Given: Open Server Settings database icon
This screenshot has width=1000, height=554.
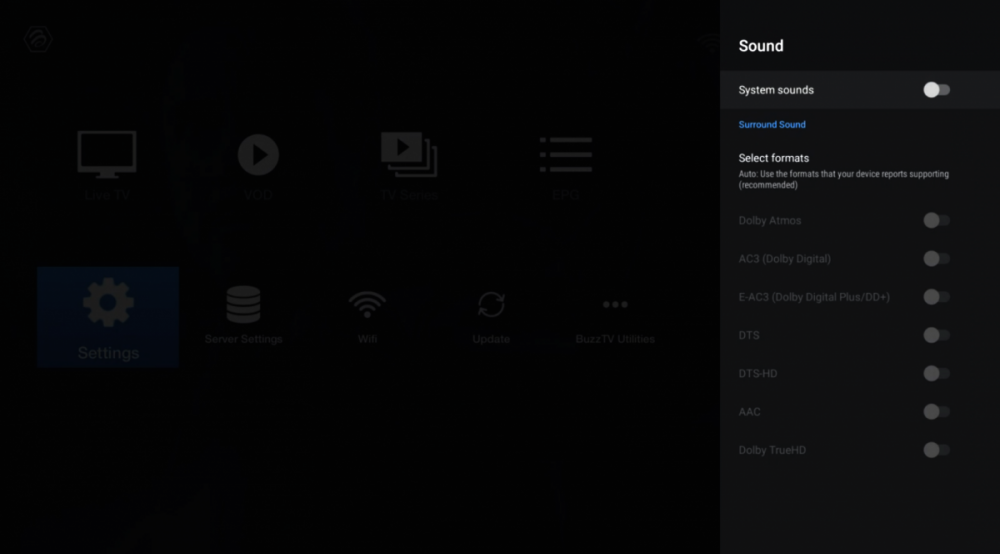Looking at the screenshot, I should pos(243,306).
